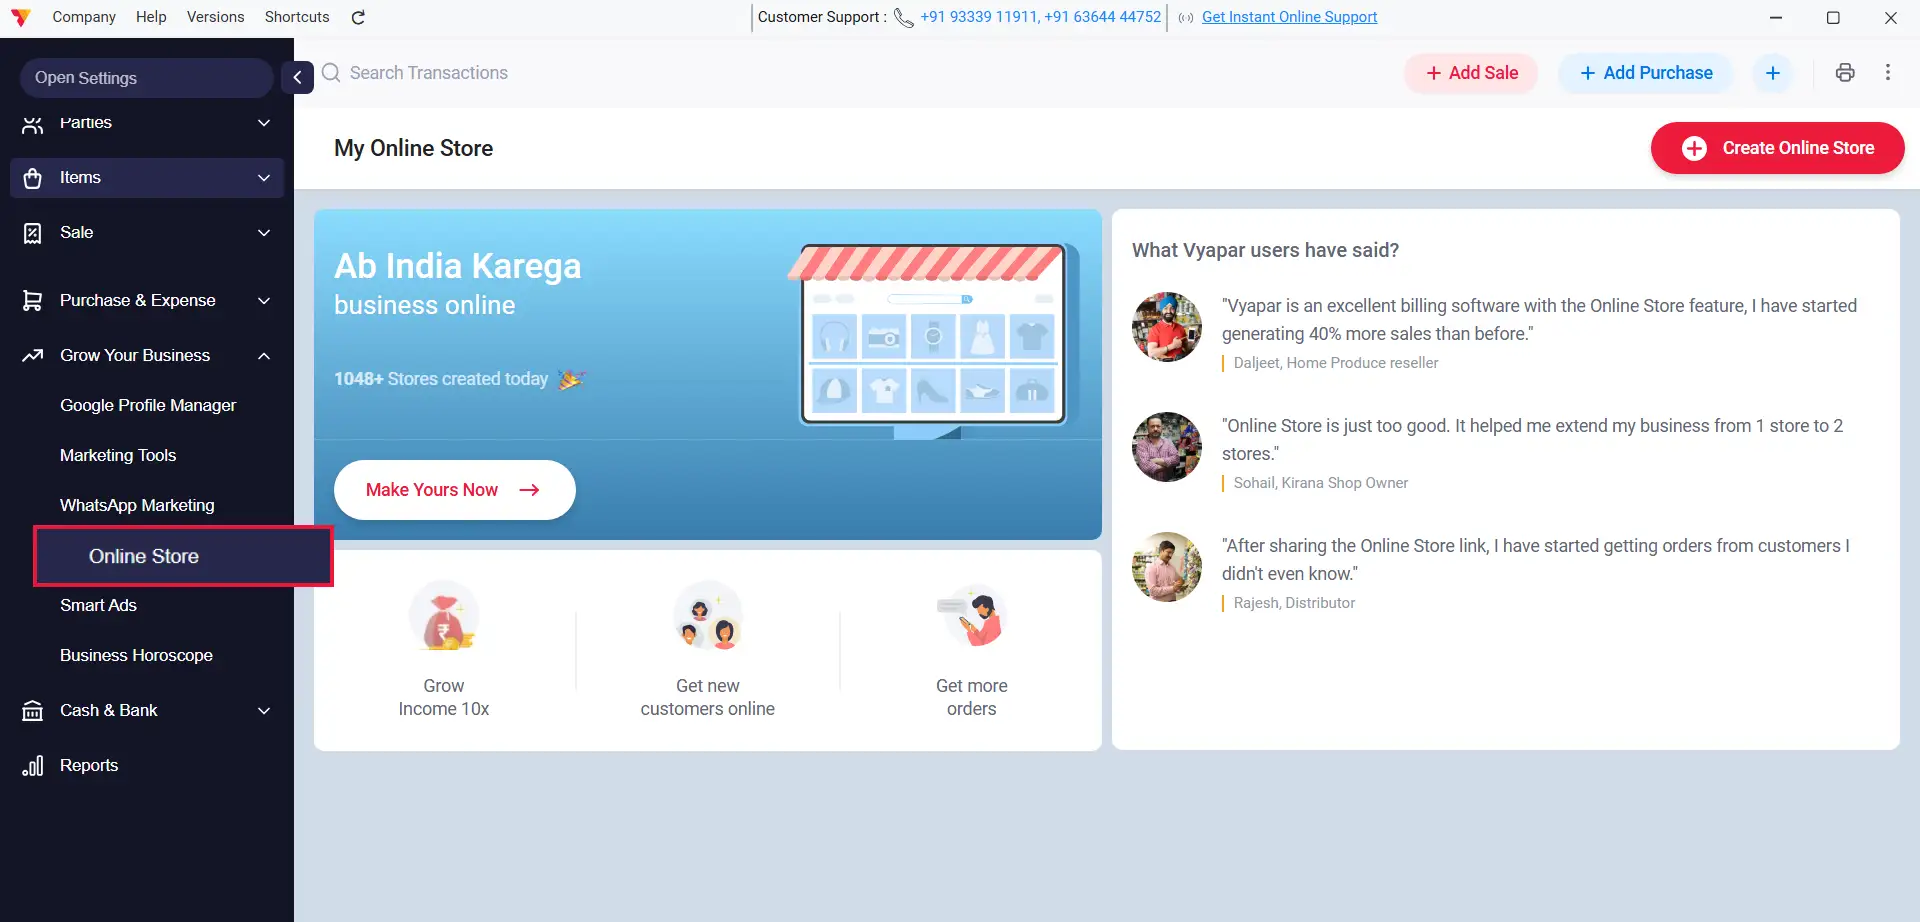The height and width of the screenshot is (922, 1920).
Task: Open the Shortcuts menu
Action: click(x=297, y=17)
